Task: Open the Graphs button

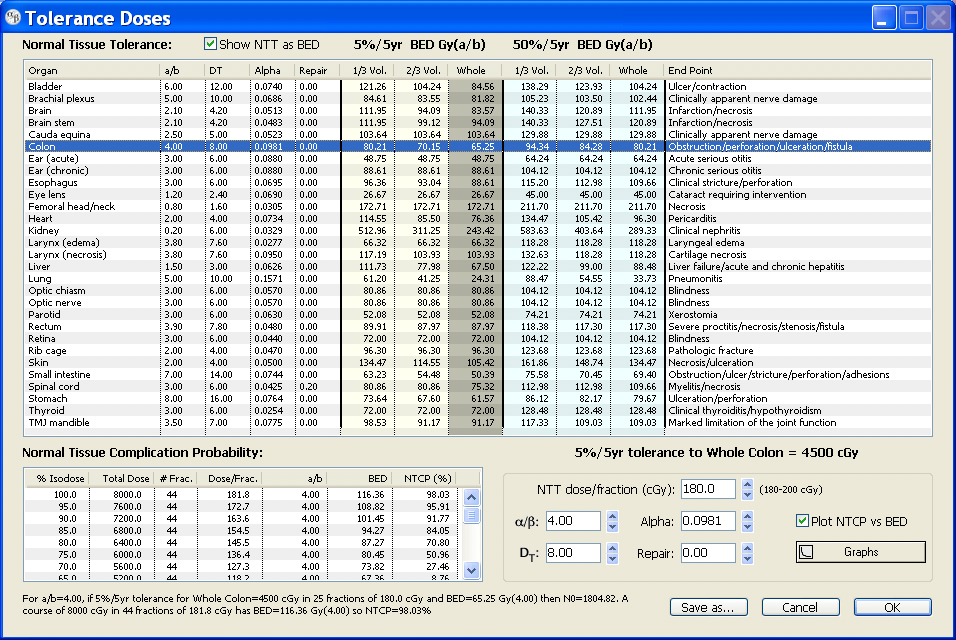Action: pos(860,552)
